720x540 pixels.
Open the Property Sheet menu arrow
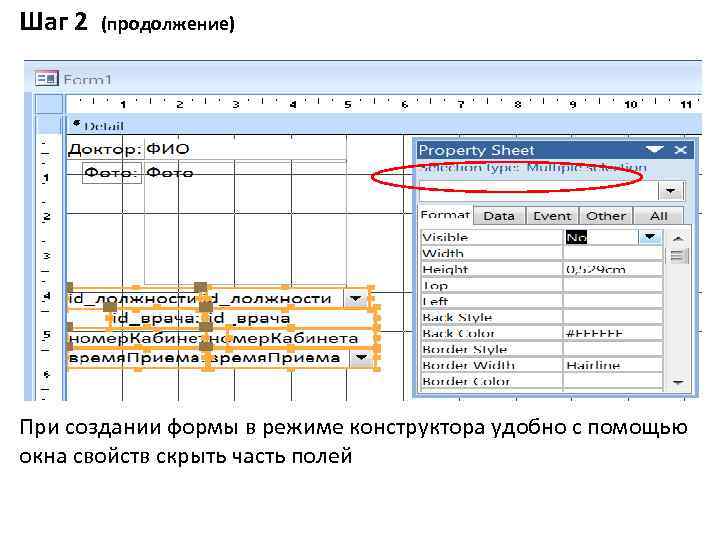point(654,149)
